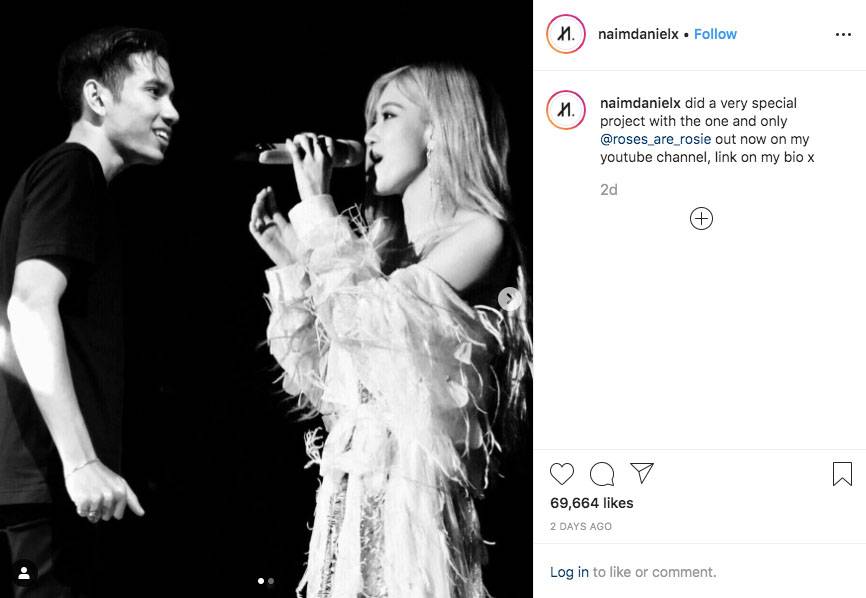This screenshot has width=866, height=598.
Task: Click header profile avatar of naimdanielx
Action: pyautogui.click(x=566, y=34)
